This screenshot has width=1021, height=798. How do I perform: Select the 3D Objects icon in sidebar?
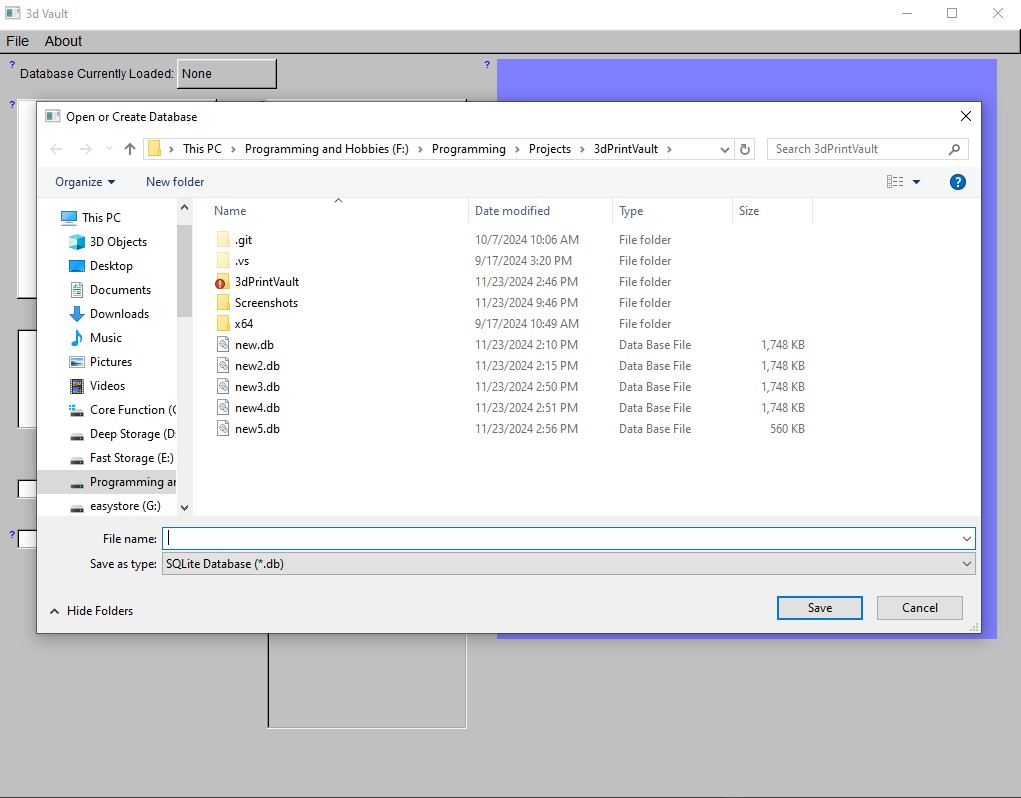(77, 242)
